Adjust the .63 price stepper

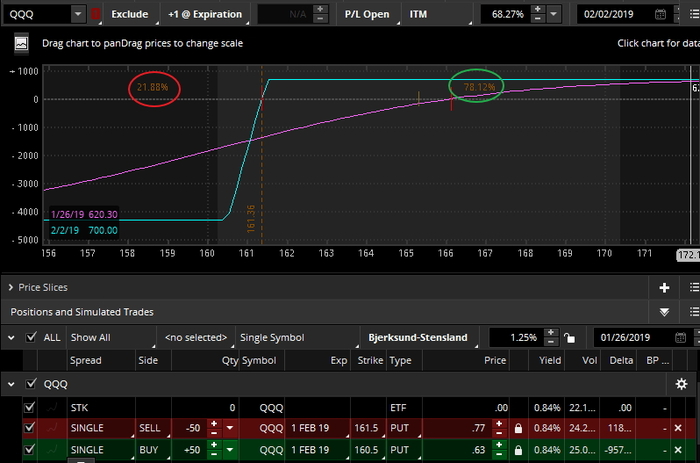tap(499, 450)
